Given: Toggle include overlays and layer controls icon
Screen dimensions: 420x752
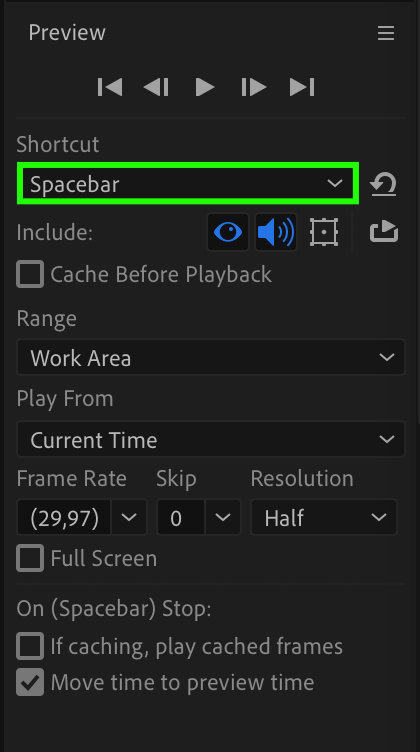Looking at the screenshot, I should [324, 233].
